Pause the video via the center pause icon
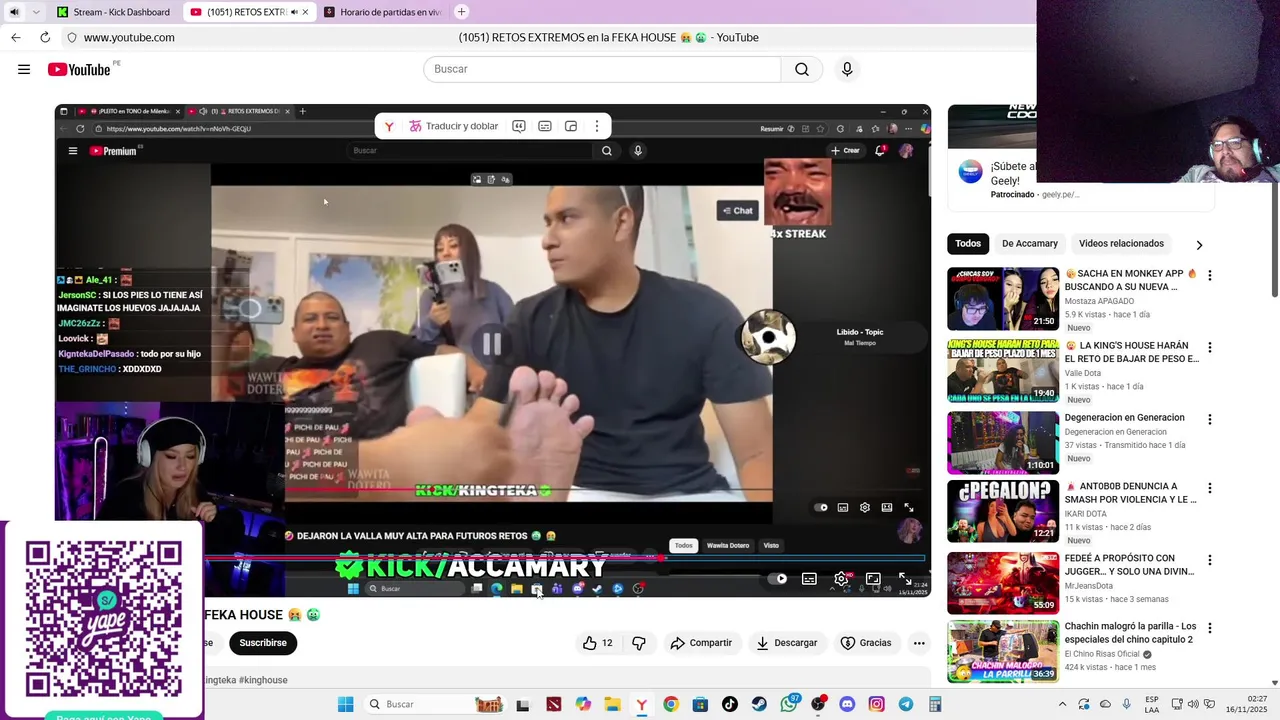 (492, 344)
